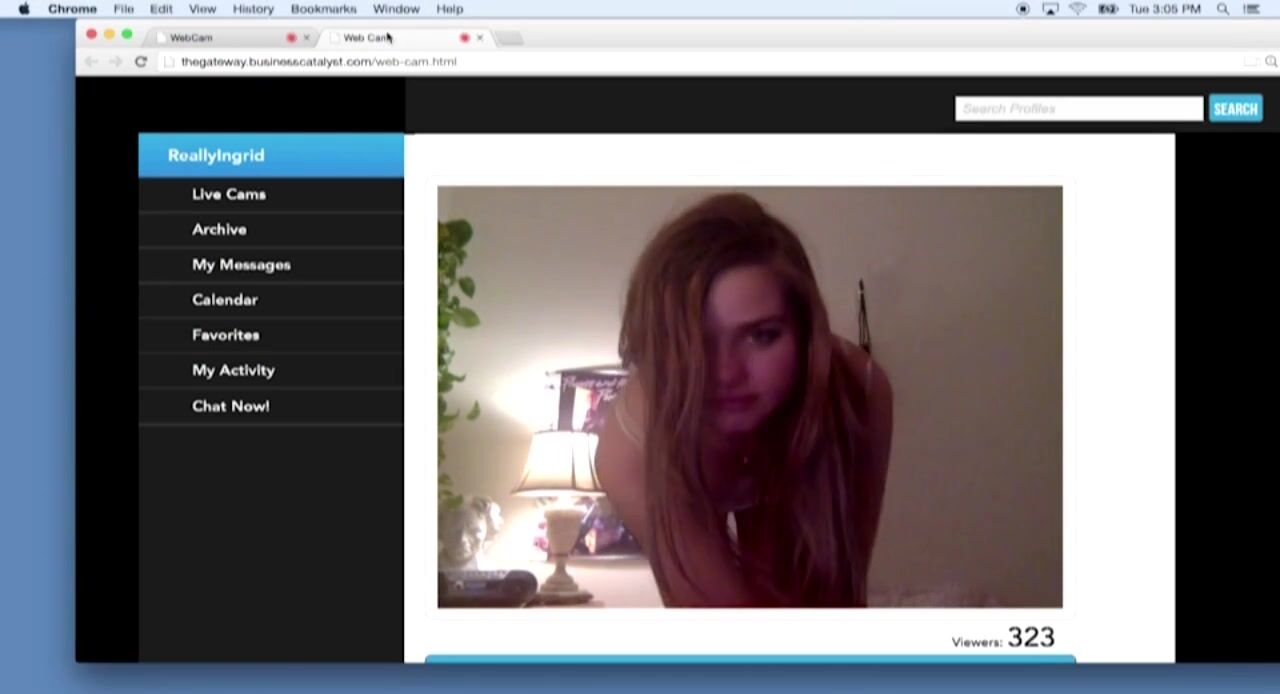Go to My Messages

[x=241, y=265]
